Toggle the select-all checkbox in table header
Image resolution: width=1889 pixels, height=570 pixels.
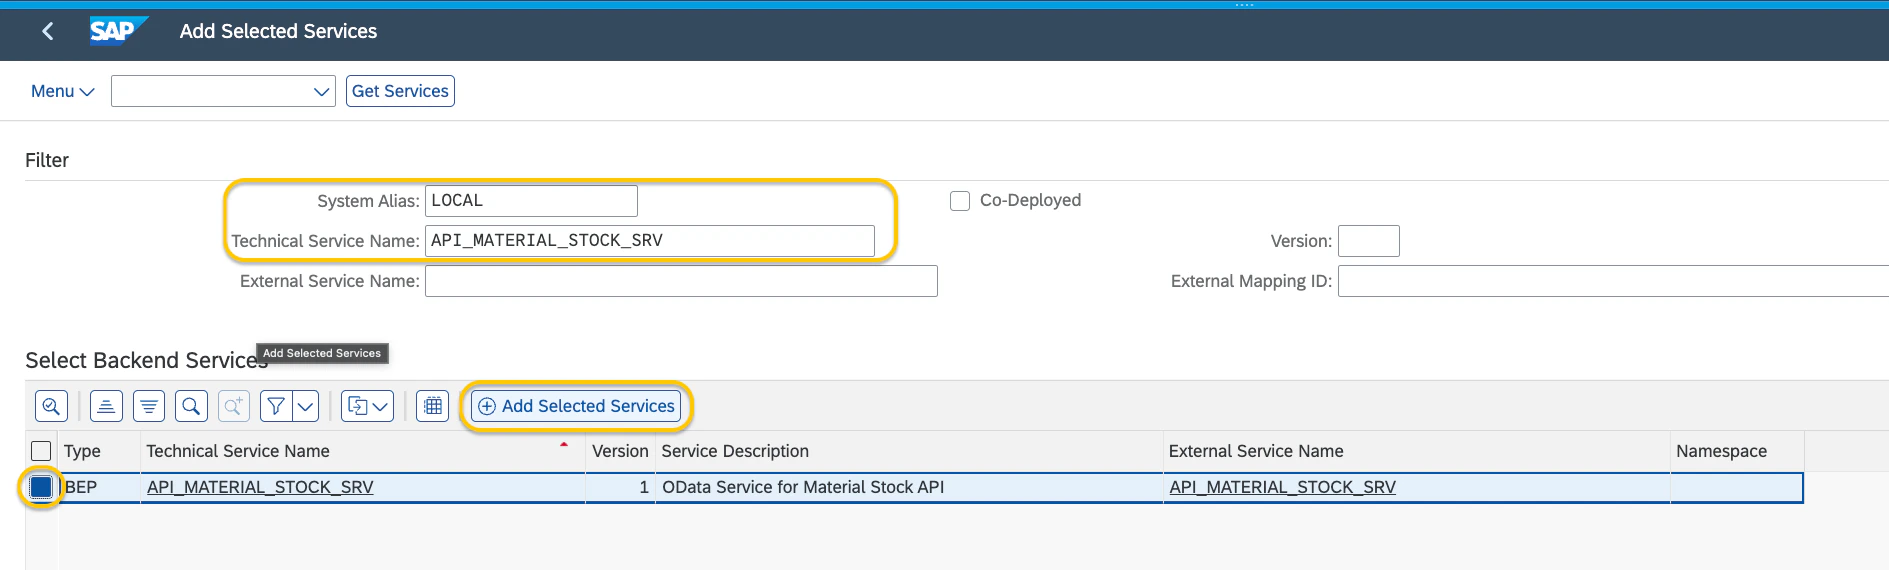pos(41,451)
